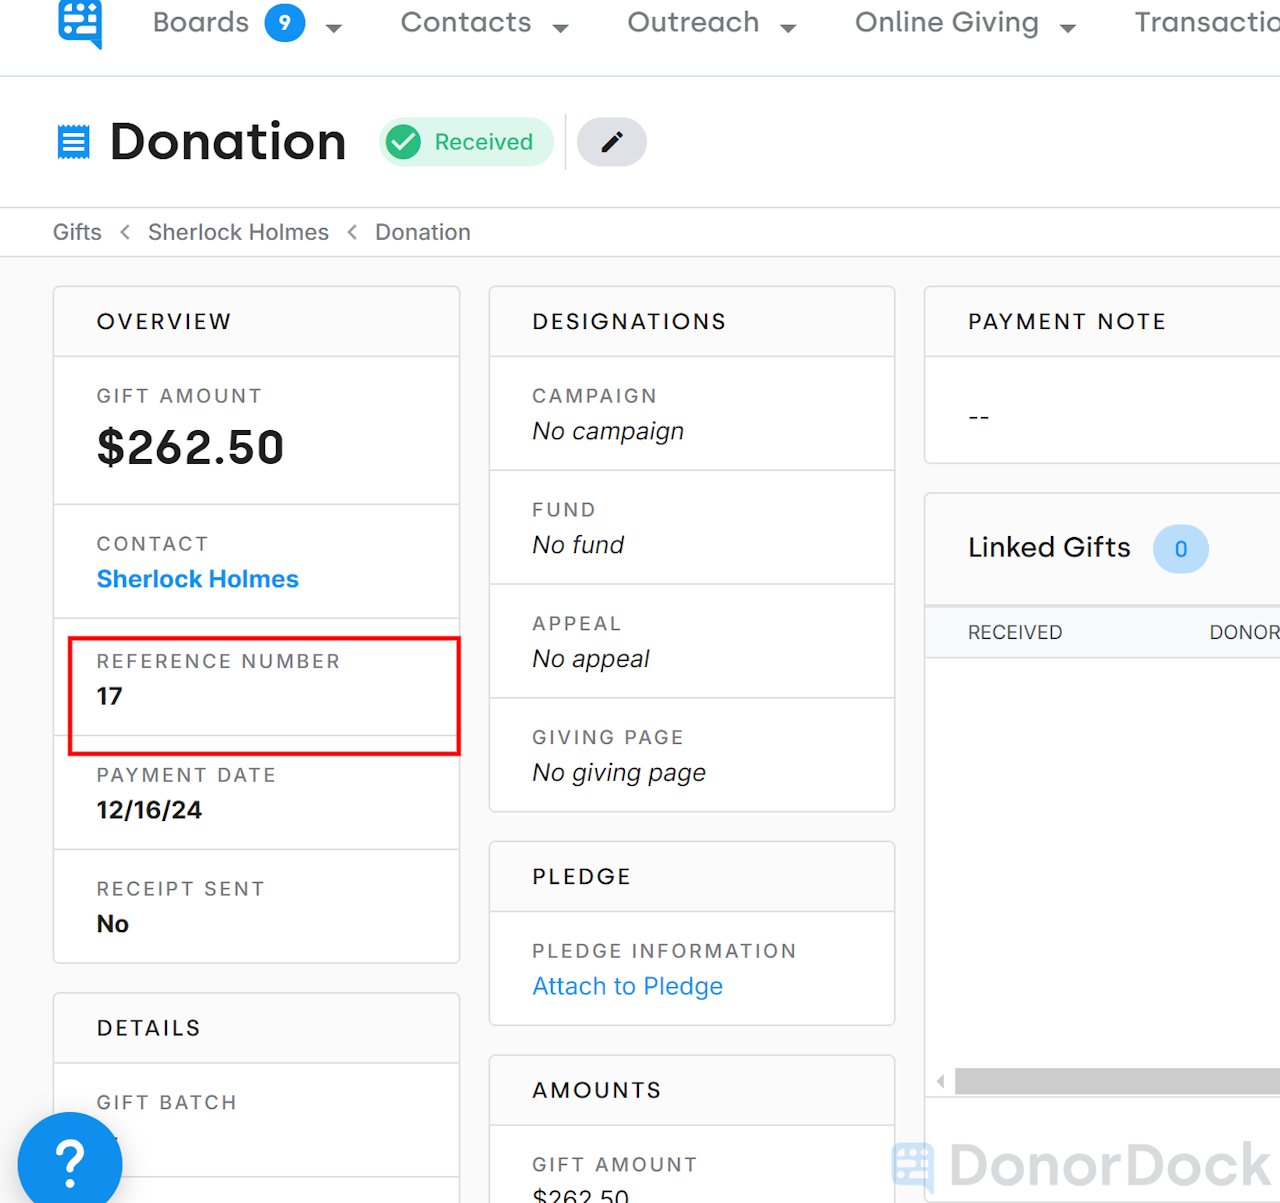Open the Sherlock Holmes contact link
The width and height of the screenshot is (1280, 1203).
pyautogui.click(x=197, y=579)
